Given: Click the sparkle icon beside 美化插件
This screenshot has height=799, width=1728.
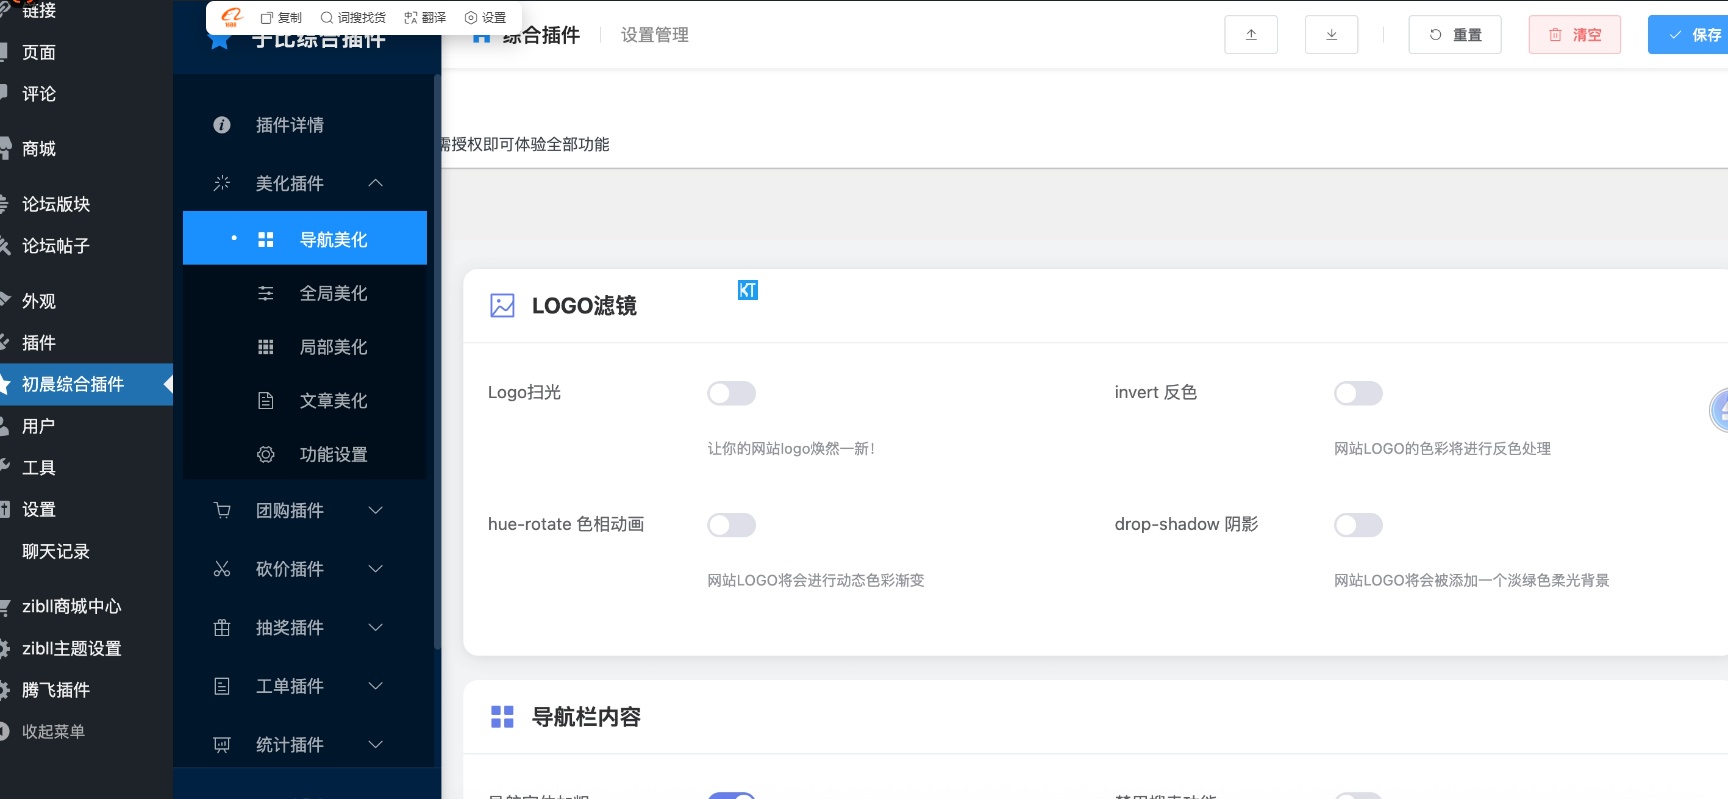Looking at the screenshot, I should (x=222, y=183).
